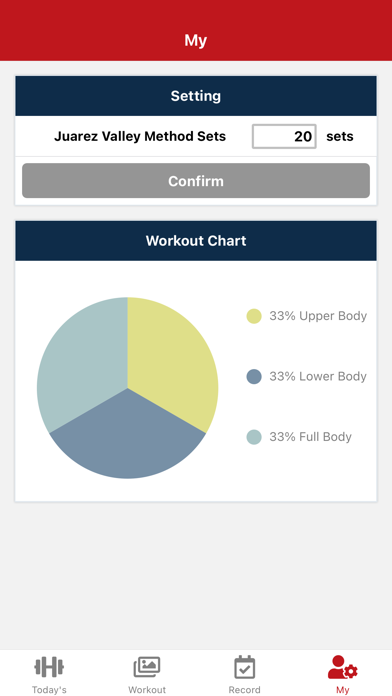Screen dimensions: 392x696
Task: Tap the Today's tab label
Action: [49, 690]
